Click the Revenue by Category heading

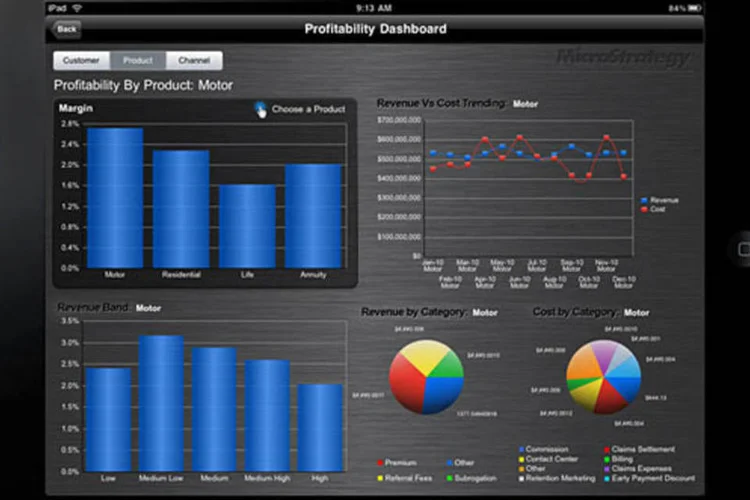click(x=414, y=312)
